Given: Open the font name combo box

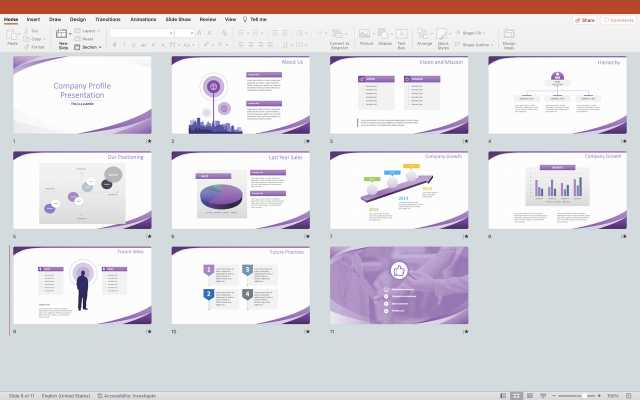Looking at the screenshot, I should click(140, 32).
